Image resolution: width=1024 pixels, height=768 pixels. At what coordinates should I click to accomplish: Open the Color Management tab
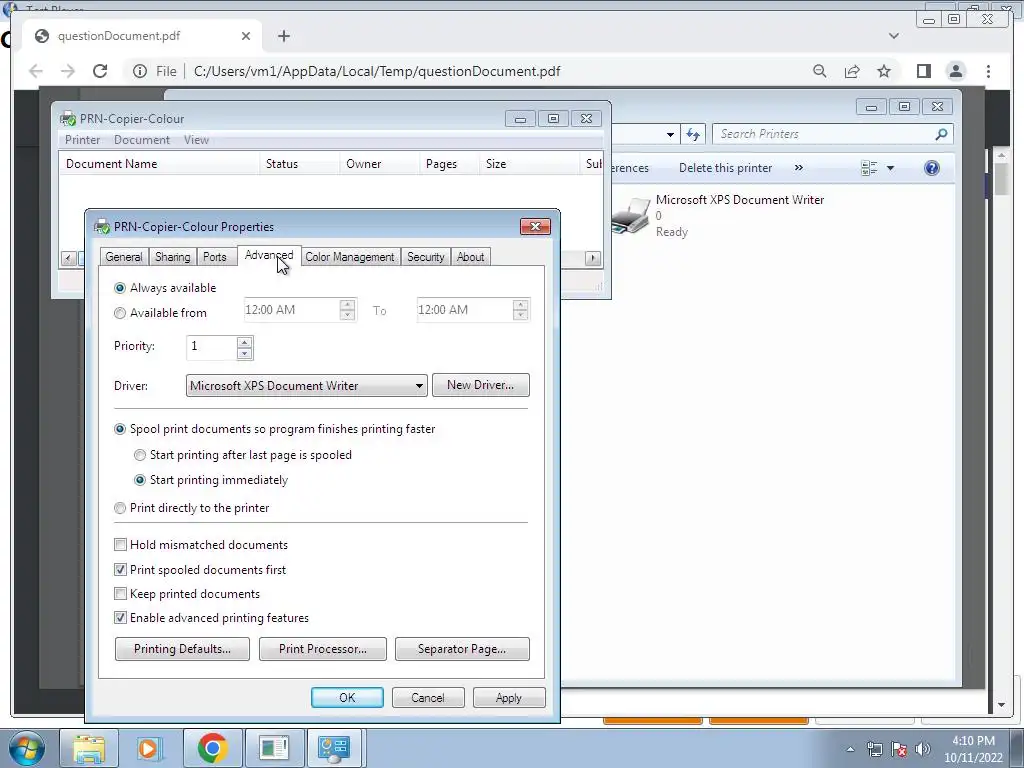349,257
